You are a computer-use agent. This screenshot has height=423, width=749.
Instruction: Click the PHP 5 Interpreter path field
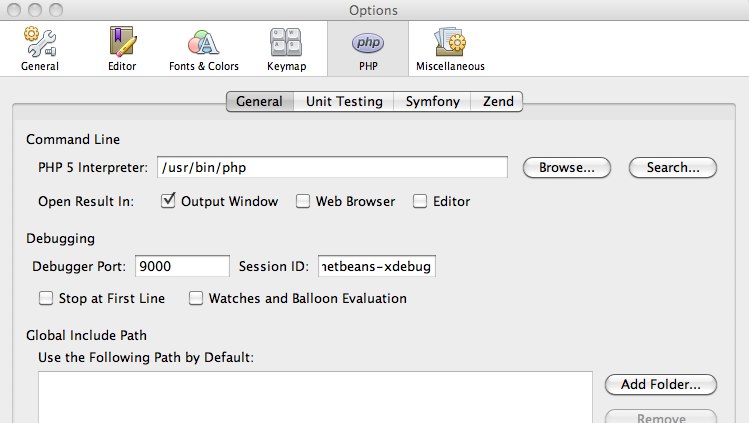(331, 167)
